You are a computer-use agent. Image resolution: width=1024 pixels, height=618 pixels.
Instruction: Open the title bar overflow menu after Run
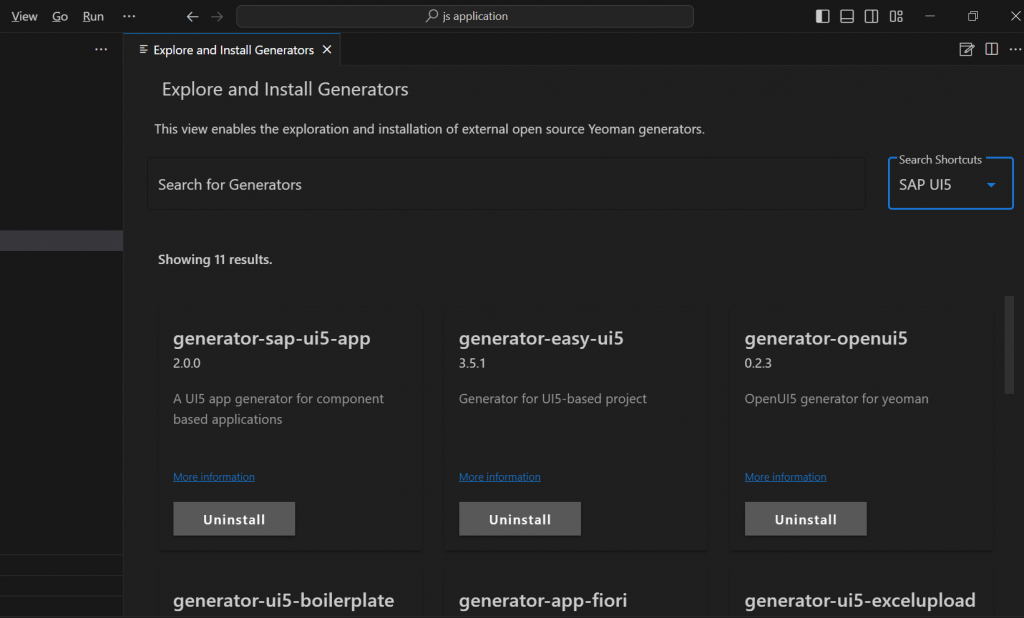pos(129,16)
